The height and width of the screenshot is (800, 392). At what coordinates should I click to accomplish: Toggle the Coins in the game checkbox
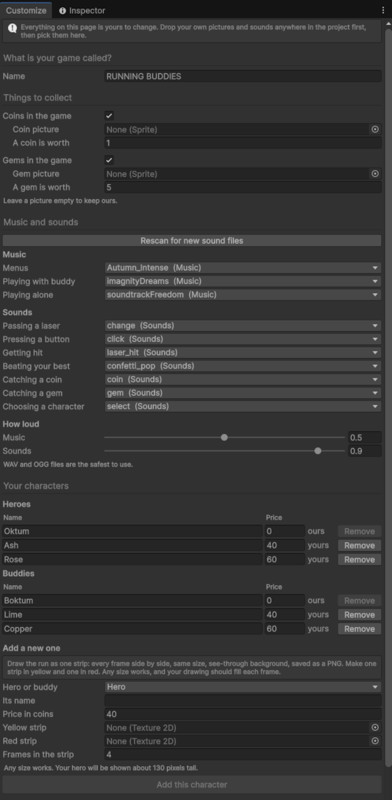pos(109,116)
